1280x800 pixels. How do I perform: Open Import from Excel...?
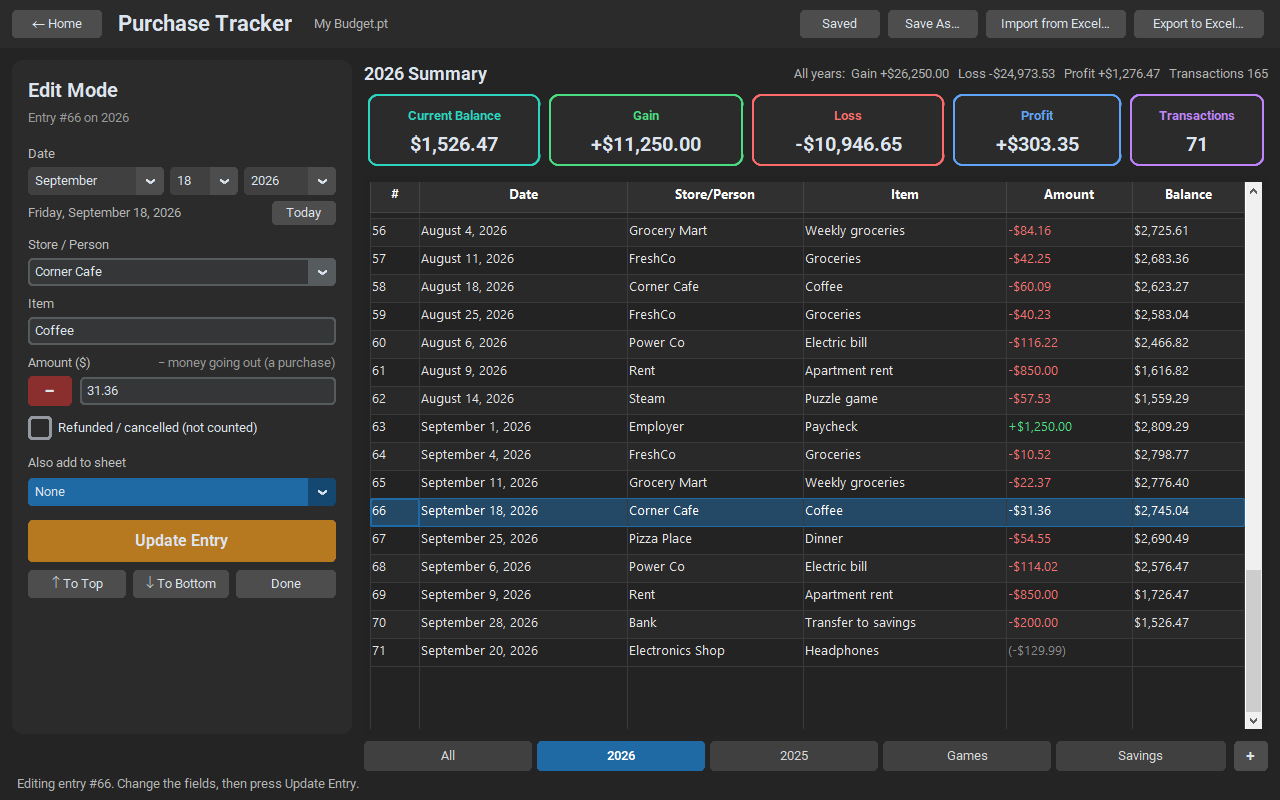[1056, 24]
